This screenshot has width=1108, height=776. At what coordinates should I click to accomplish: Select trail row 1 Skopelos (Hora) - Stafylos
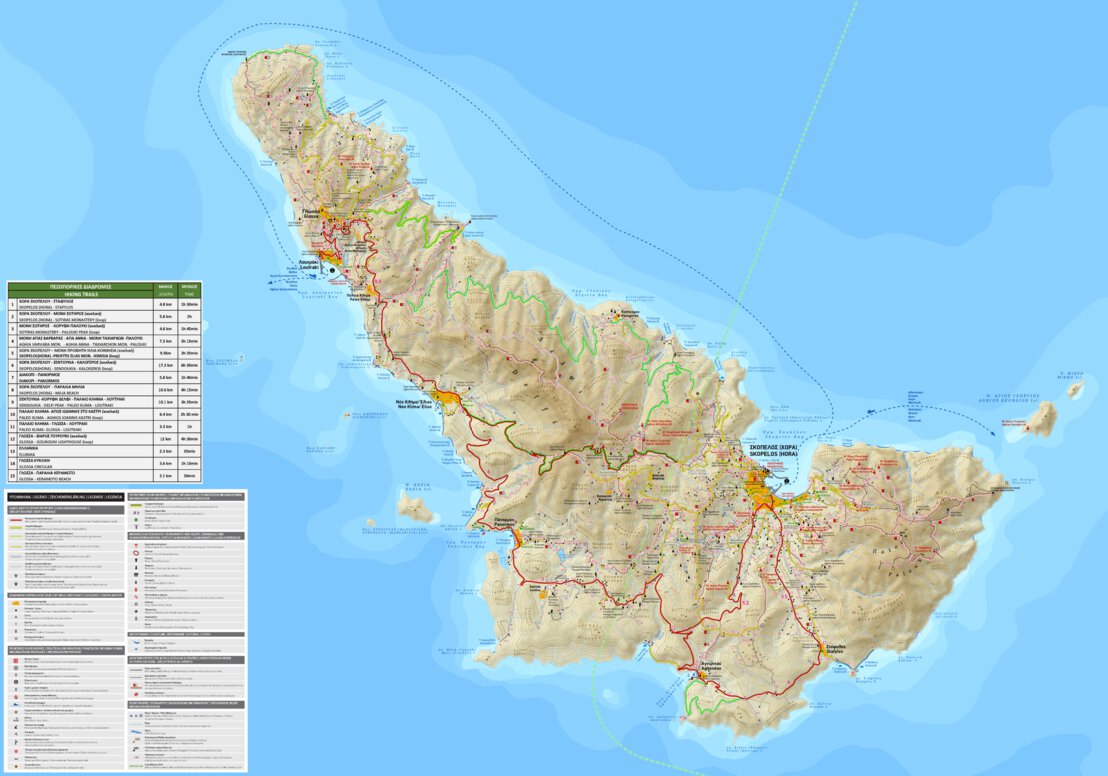105,305
